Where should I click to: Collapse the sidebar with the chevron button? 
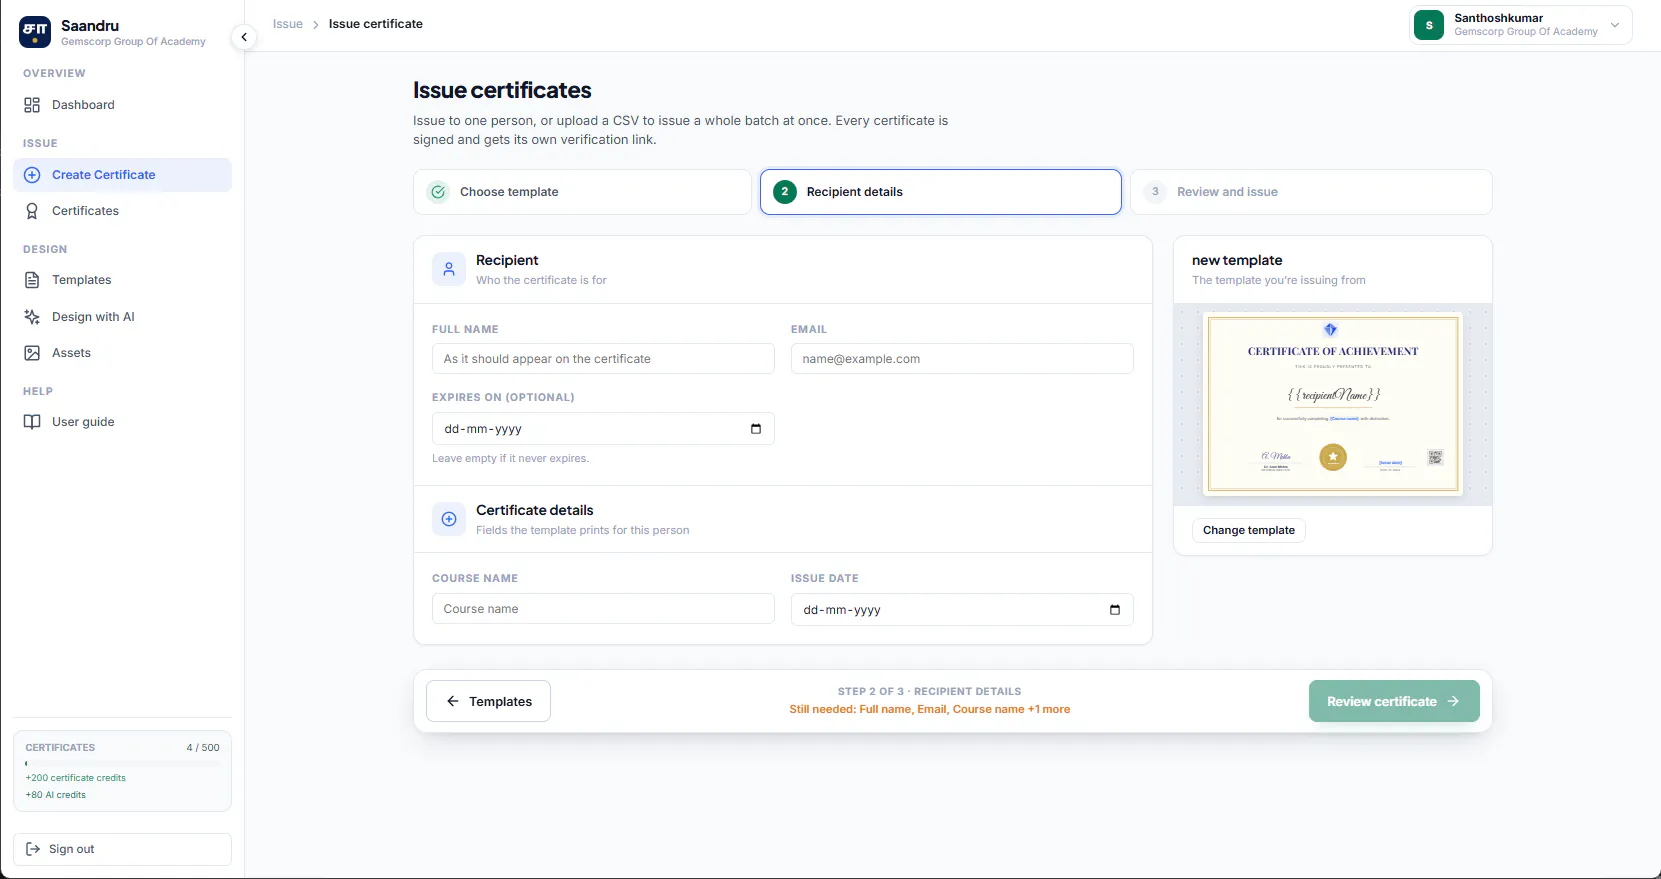(244, 37)
